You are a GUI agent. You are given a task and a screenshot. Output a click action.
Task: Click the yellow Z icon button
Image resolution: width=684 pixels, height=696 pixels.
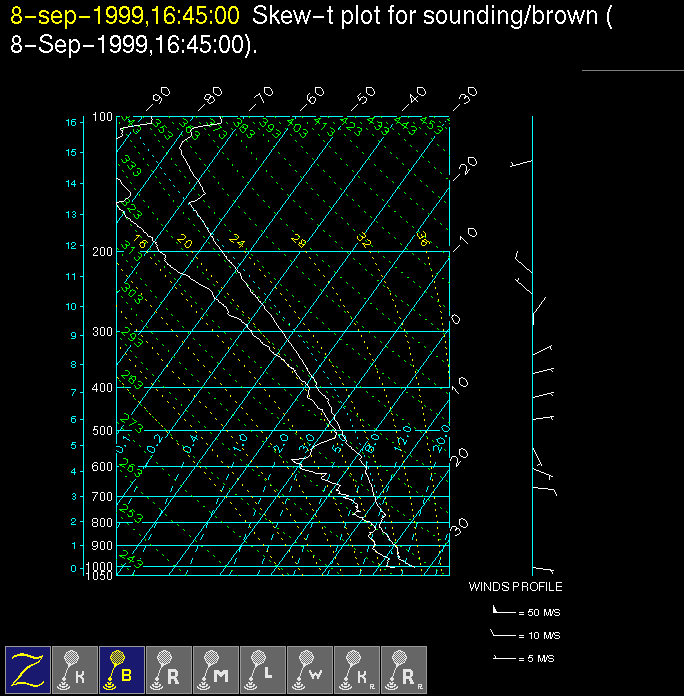pos(28,669)
